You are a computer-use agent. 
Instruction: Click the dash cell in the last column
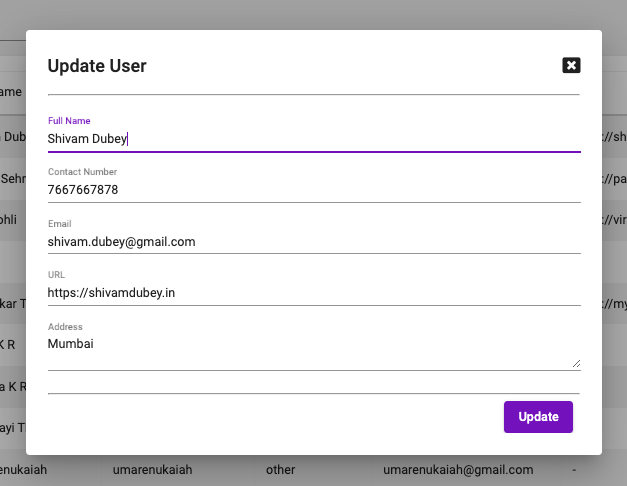574,469
